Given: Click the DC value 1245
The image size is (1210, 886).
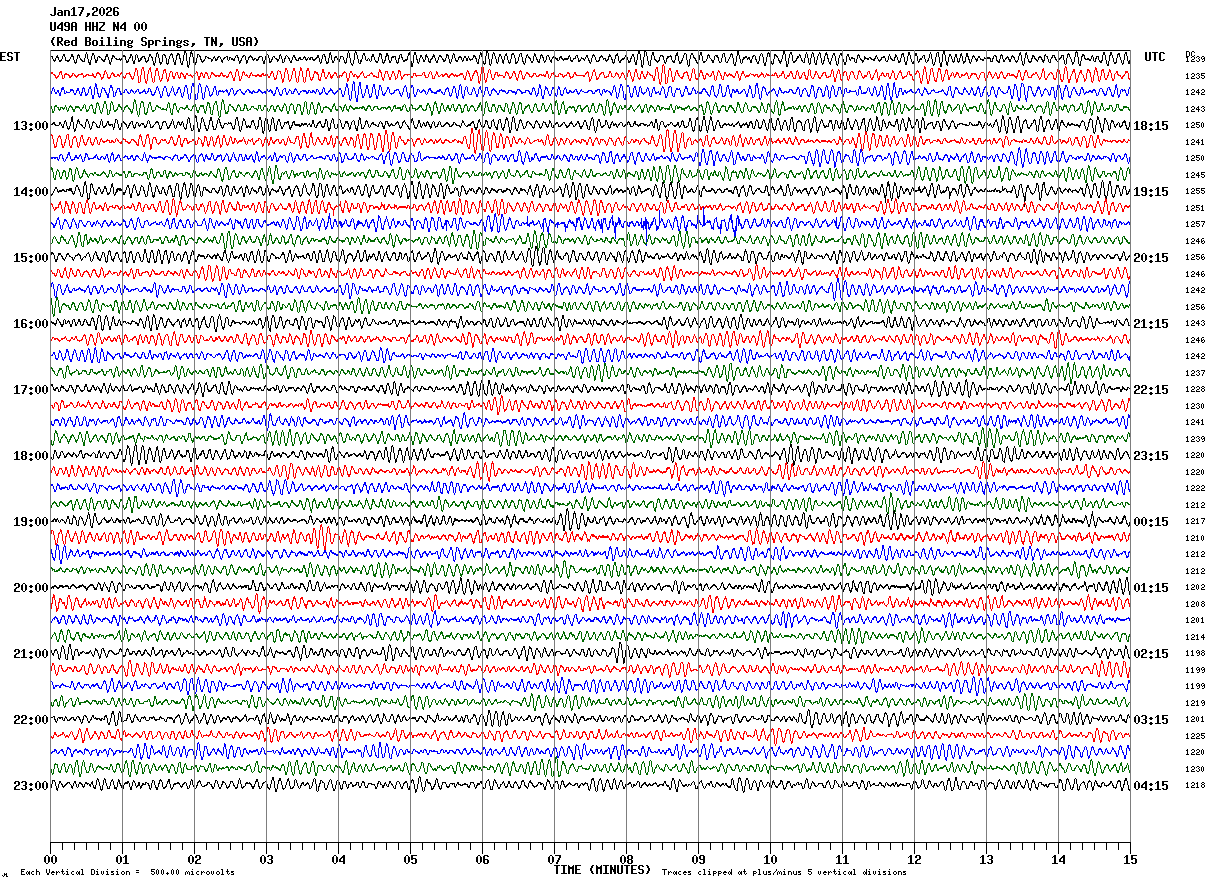Looking at the screenshot, I should [1195, 175].
